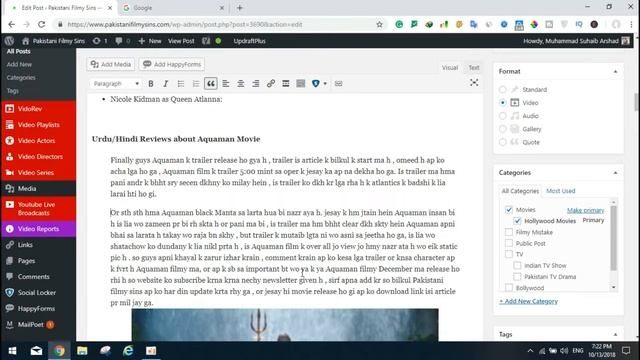
Task: Click the Add HappyForms button
Action: point(172,64)
